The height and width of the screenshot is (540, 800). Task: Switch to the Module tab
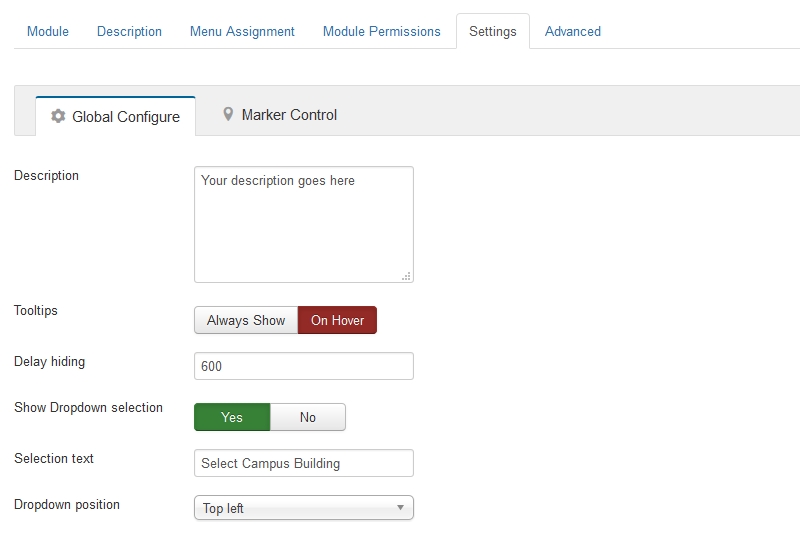pyautogui.click(x=48, y=32)
